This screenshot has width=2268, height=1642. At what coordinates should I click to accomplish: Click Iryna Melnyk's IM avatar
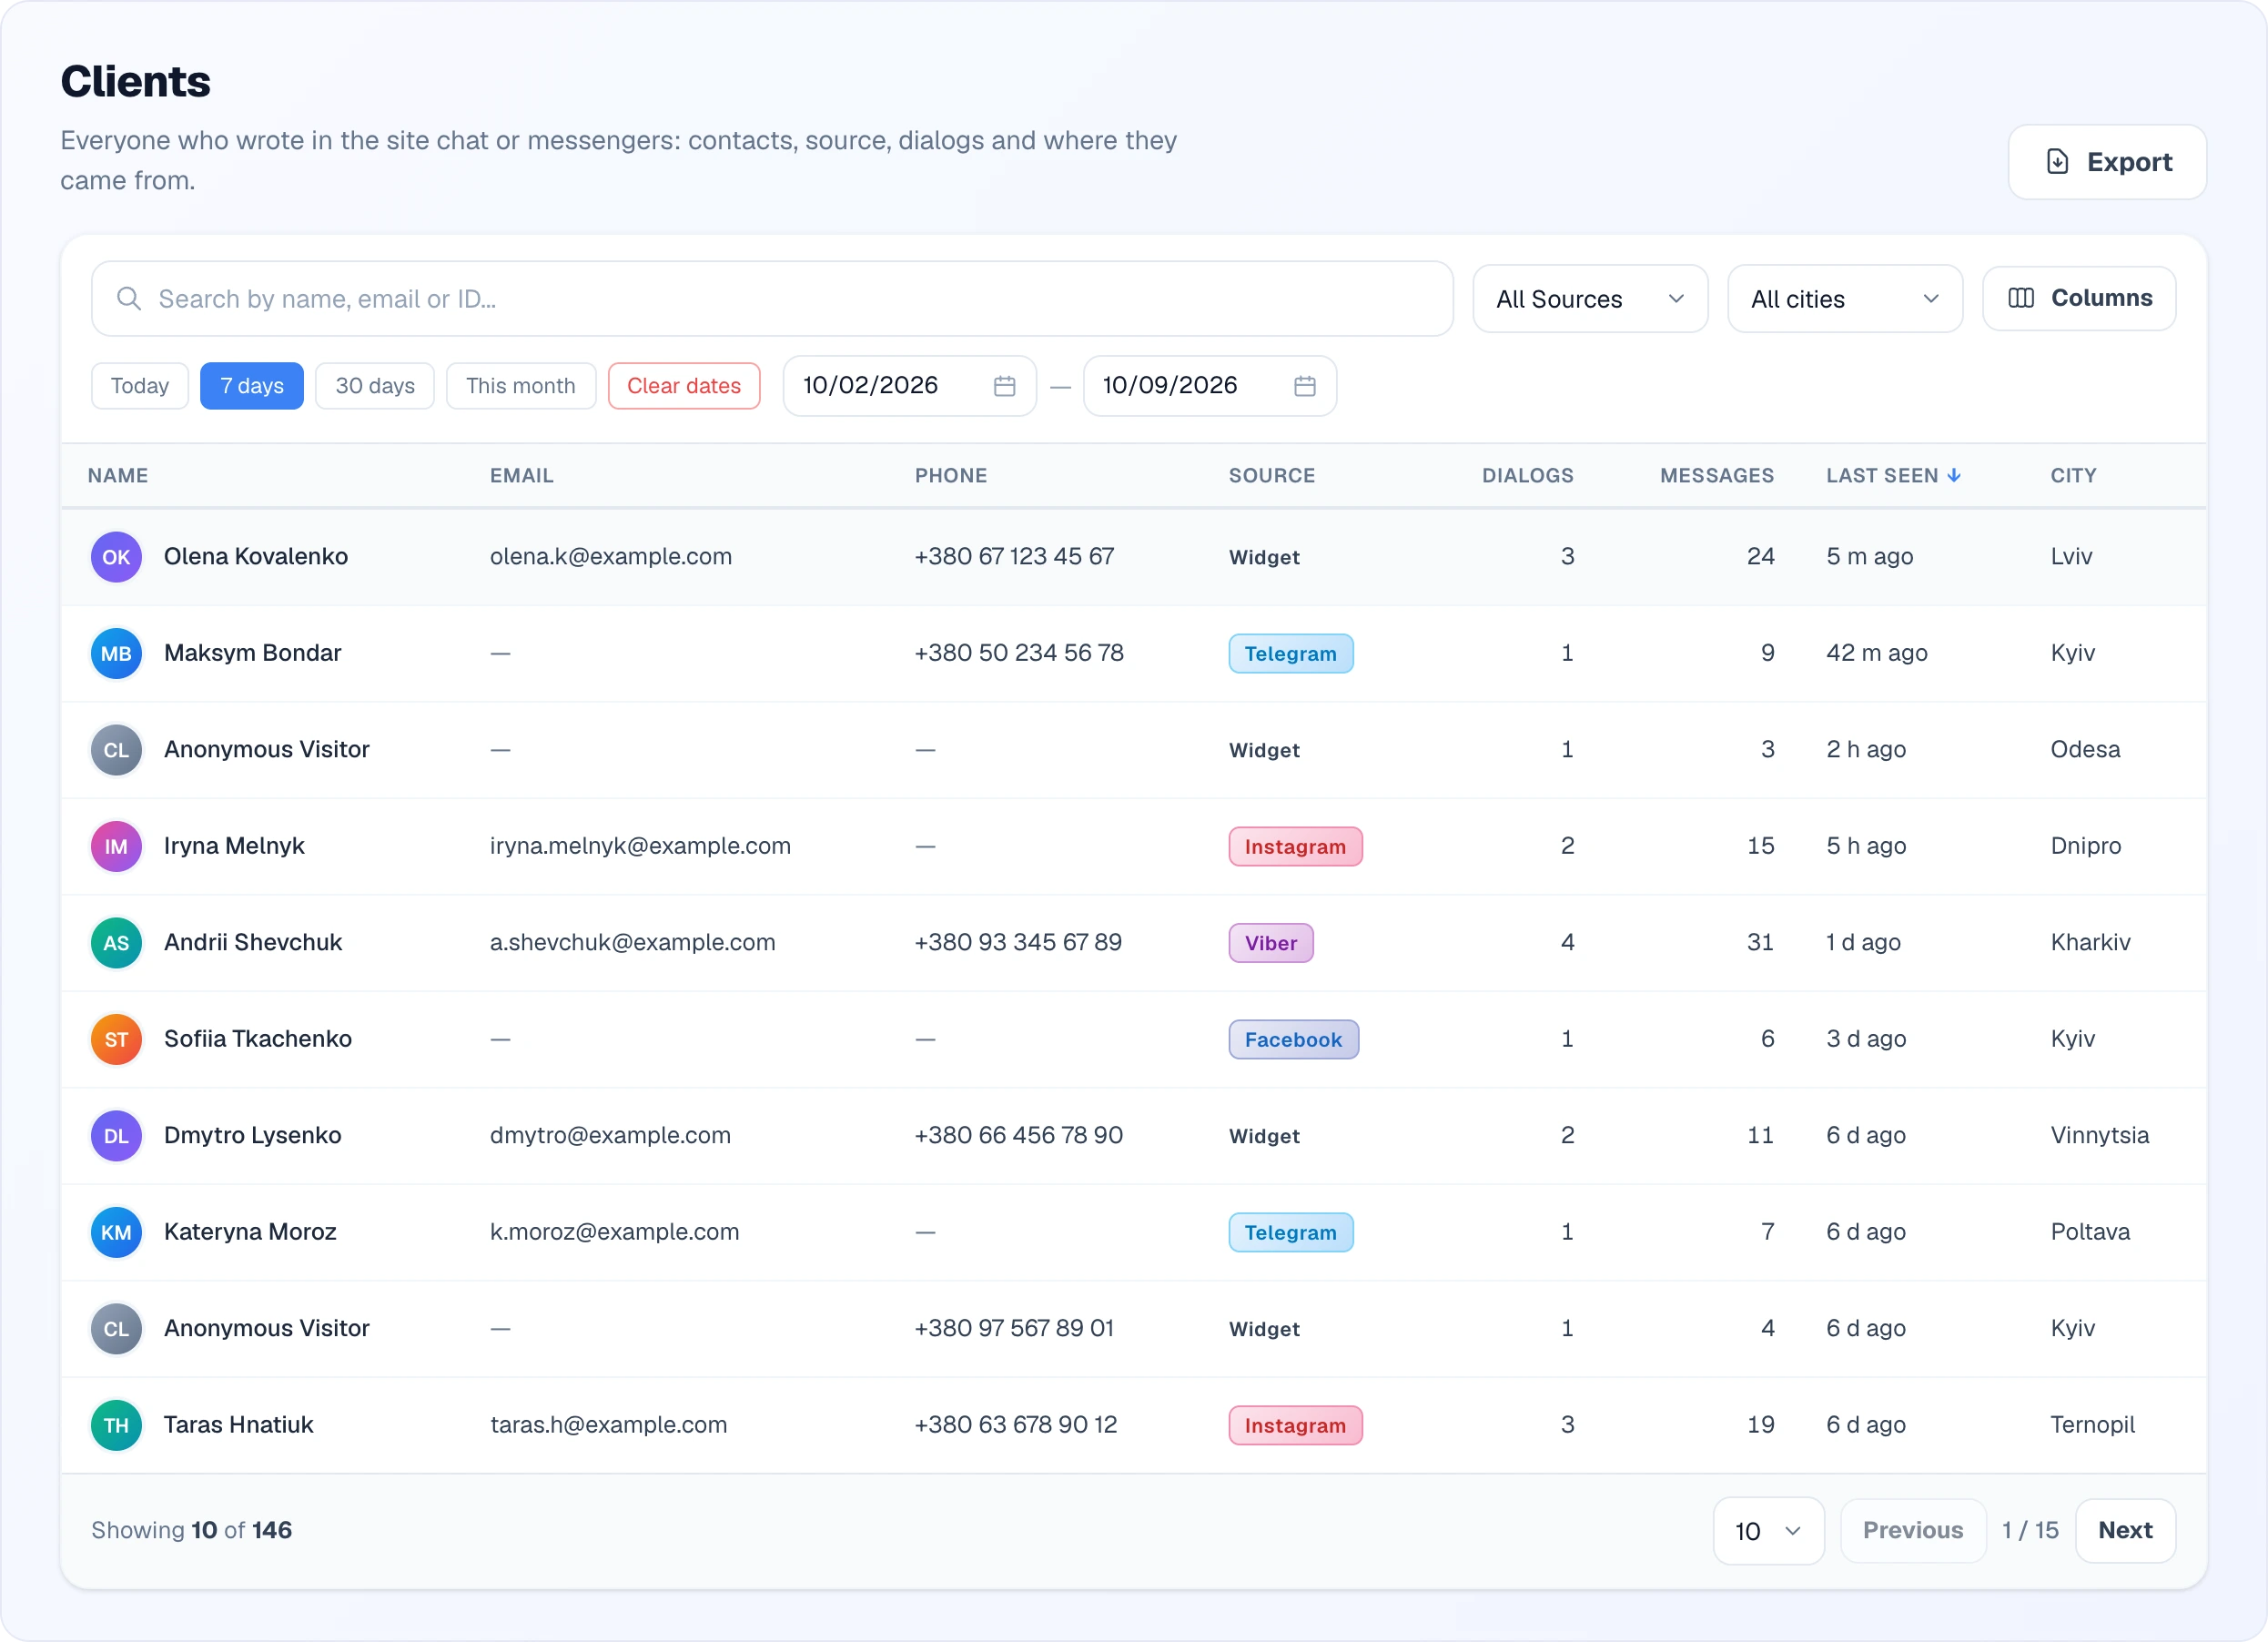click(116, 846)
